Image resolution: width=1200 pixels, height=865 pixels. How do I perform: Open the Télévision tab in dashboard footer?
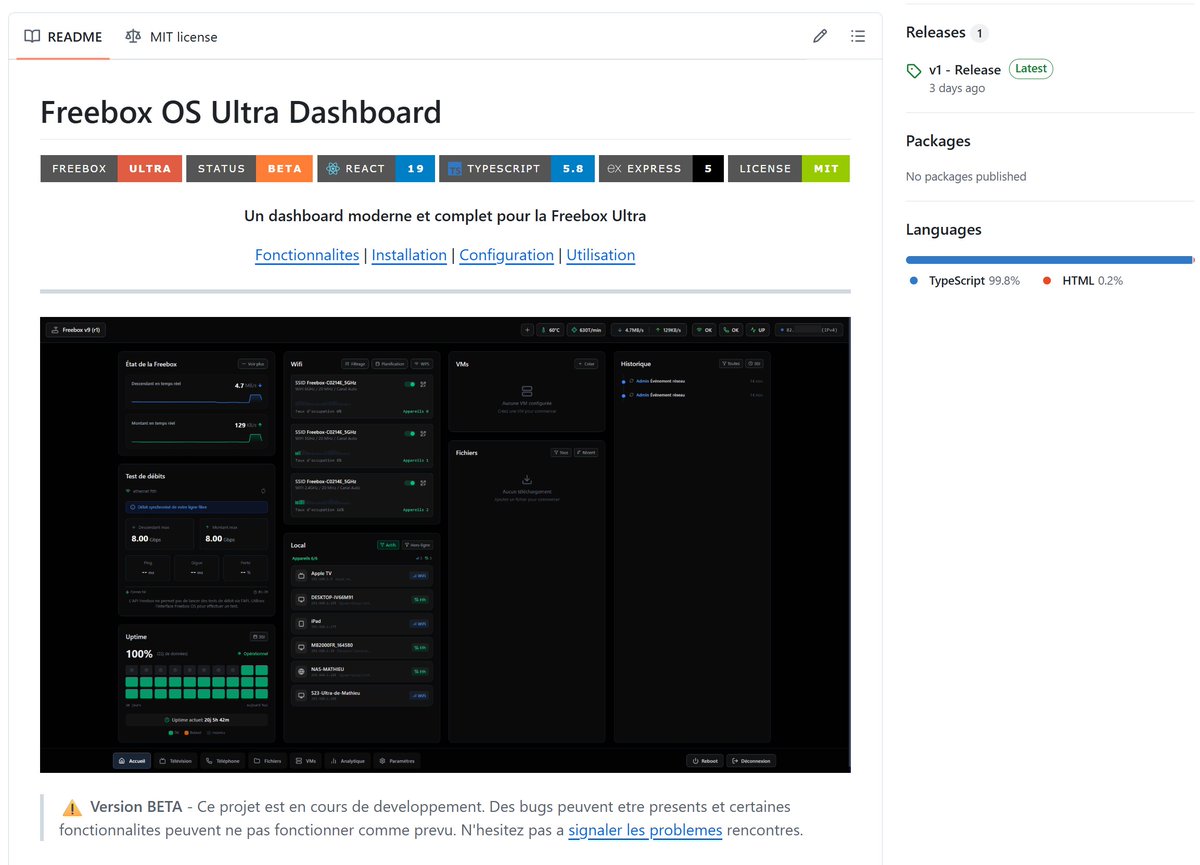pyautogui.click(x=177, y=761)
